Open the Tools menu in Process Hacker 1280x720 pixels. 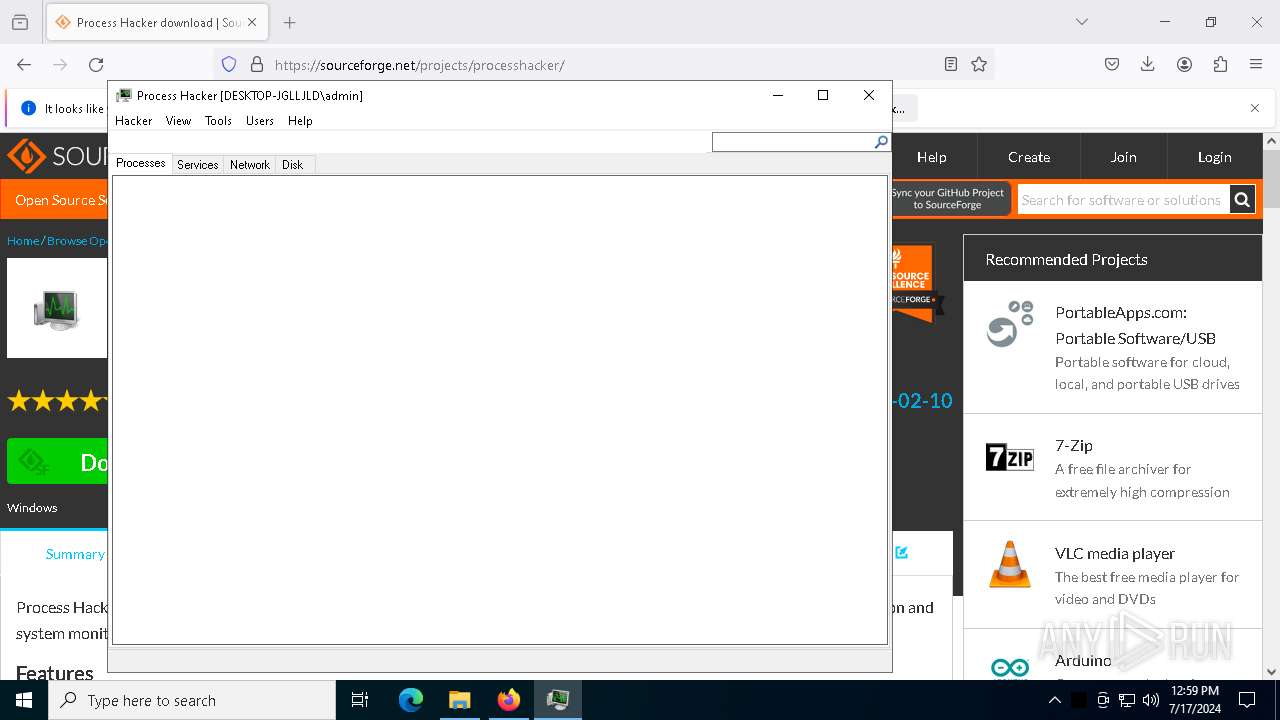[218, 121]
